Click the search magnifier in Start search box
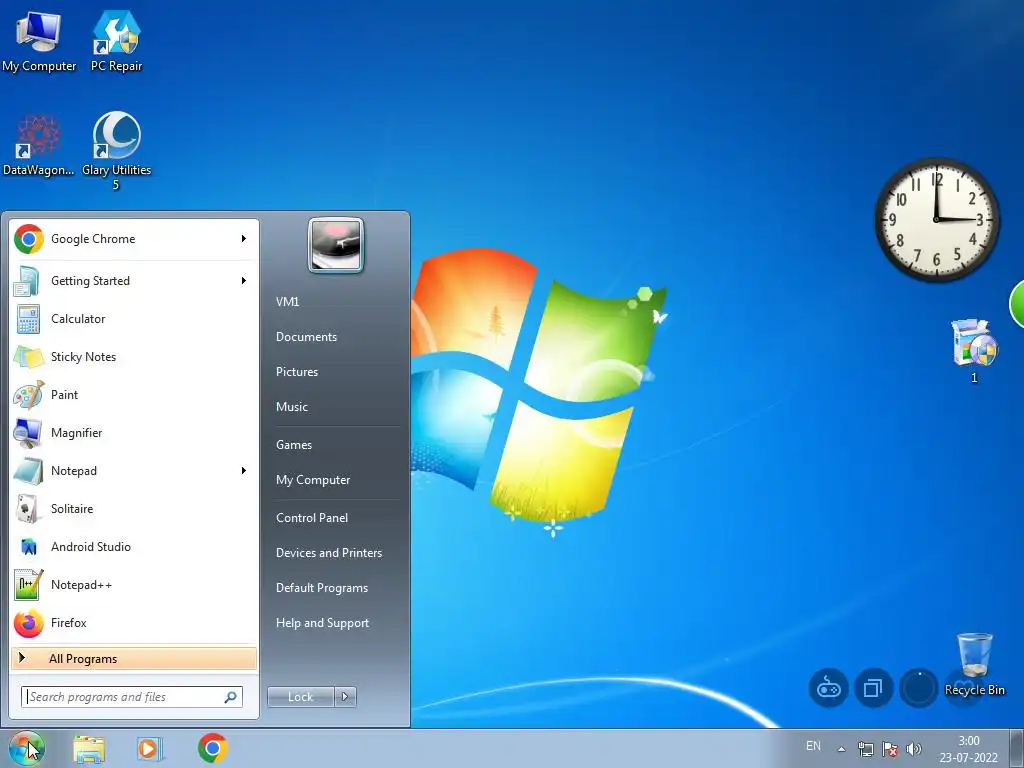Image resolution: width=1024 pixels, height=768 pixels. point(231,697)
